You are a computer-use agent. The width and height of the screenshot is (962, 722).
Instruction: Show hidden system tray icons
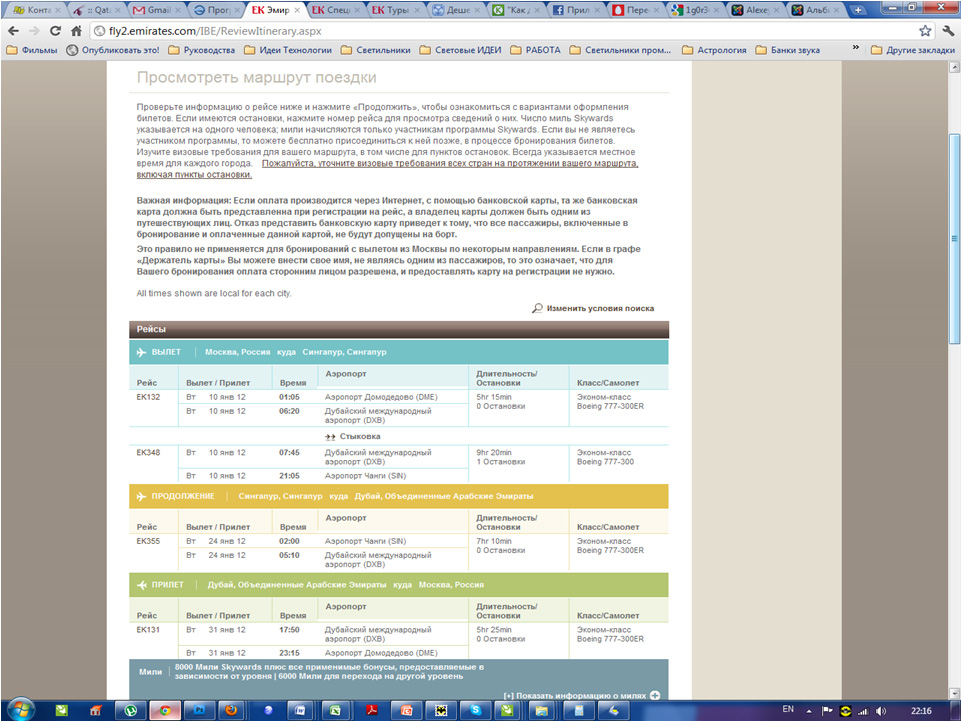coord(809,711)
